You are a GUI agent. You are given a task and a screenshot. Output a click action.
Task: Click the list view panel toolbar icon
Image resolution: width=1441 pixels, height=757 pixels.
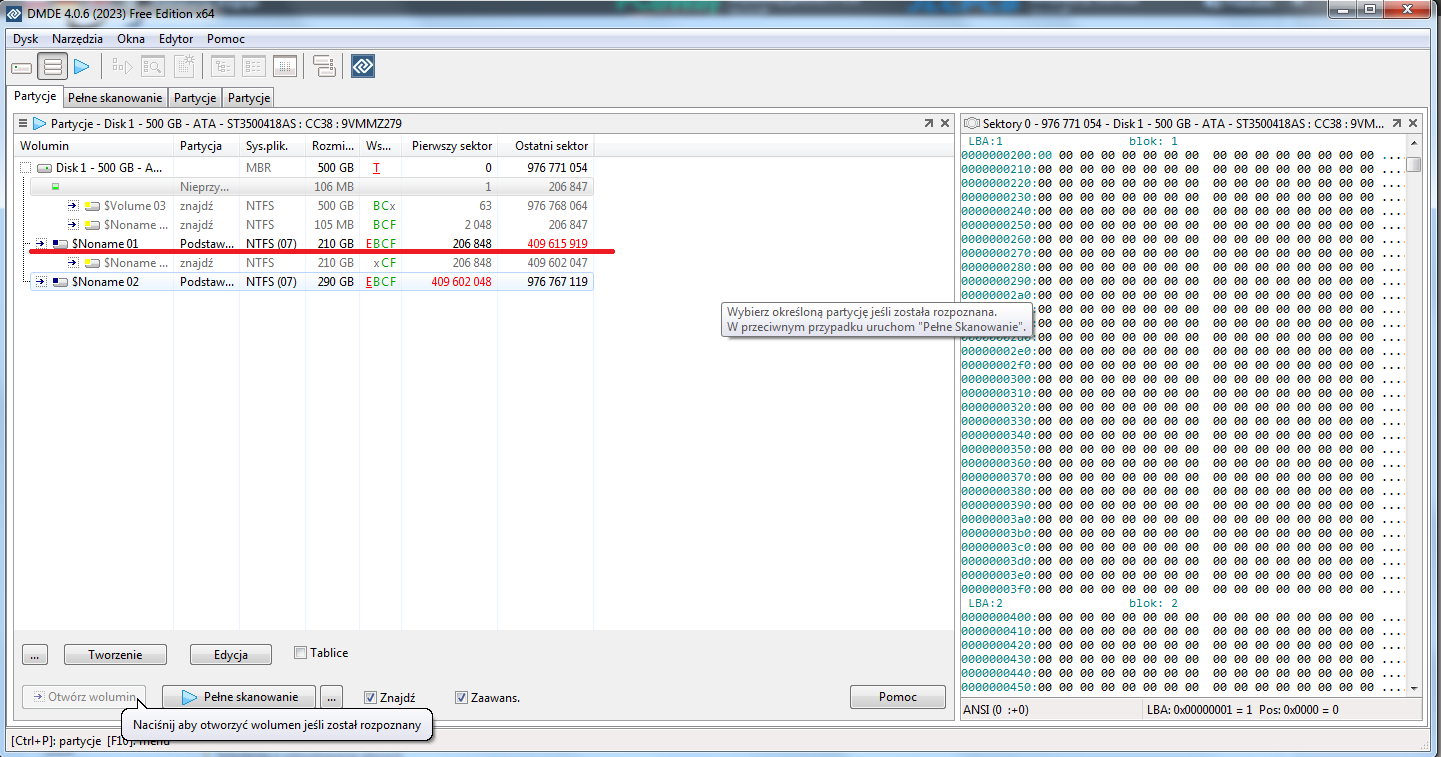point(254,67)
